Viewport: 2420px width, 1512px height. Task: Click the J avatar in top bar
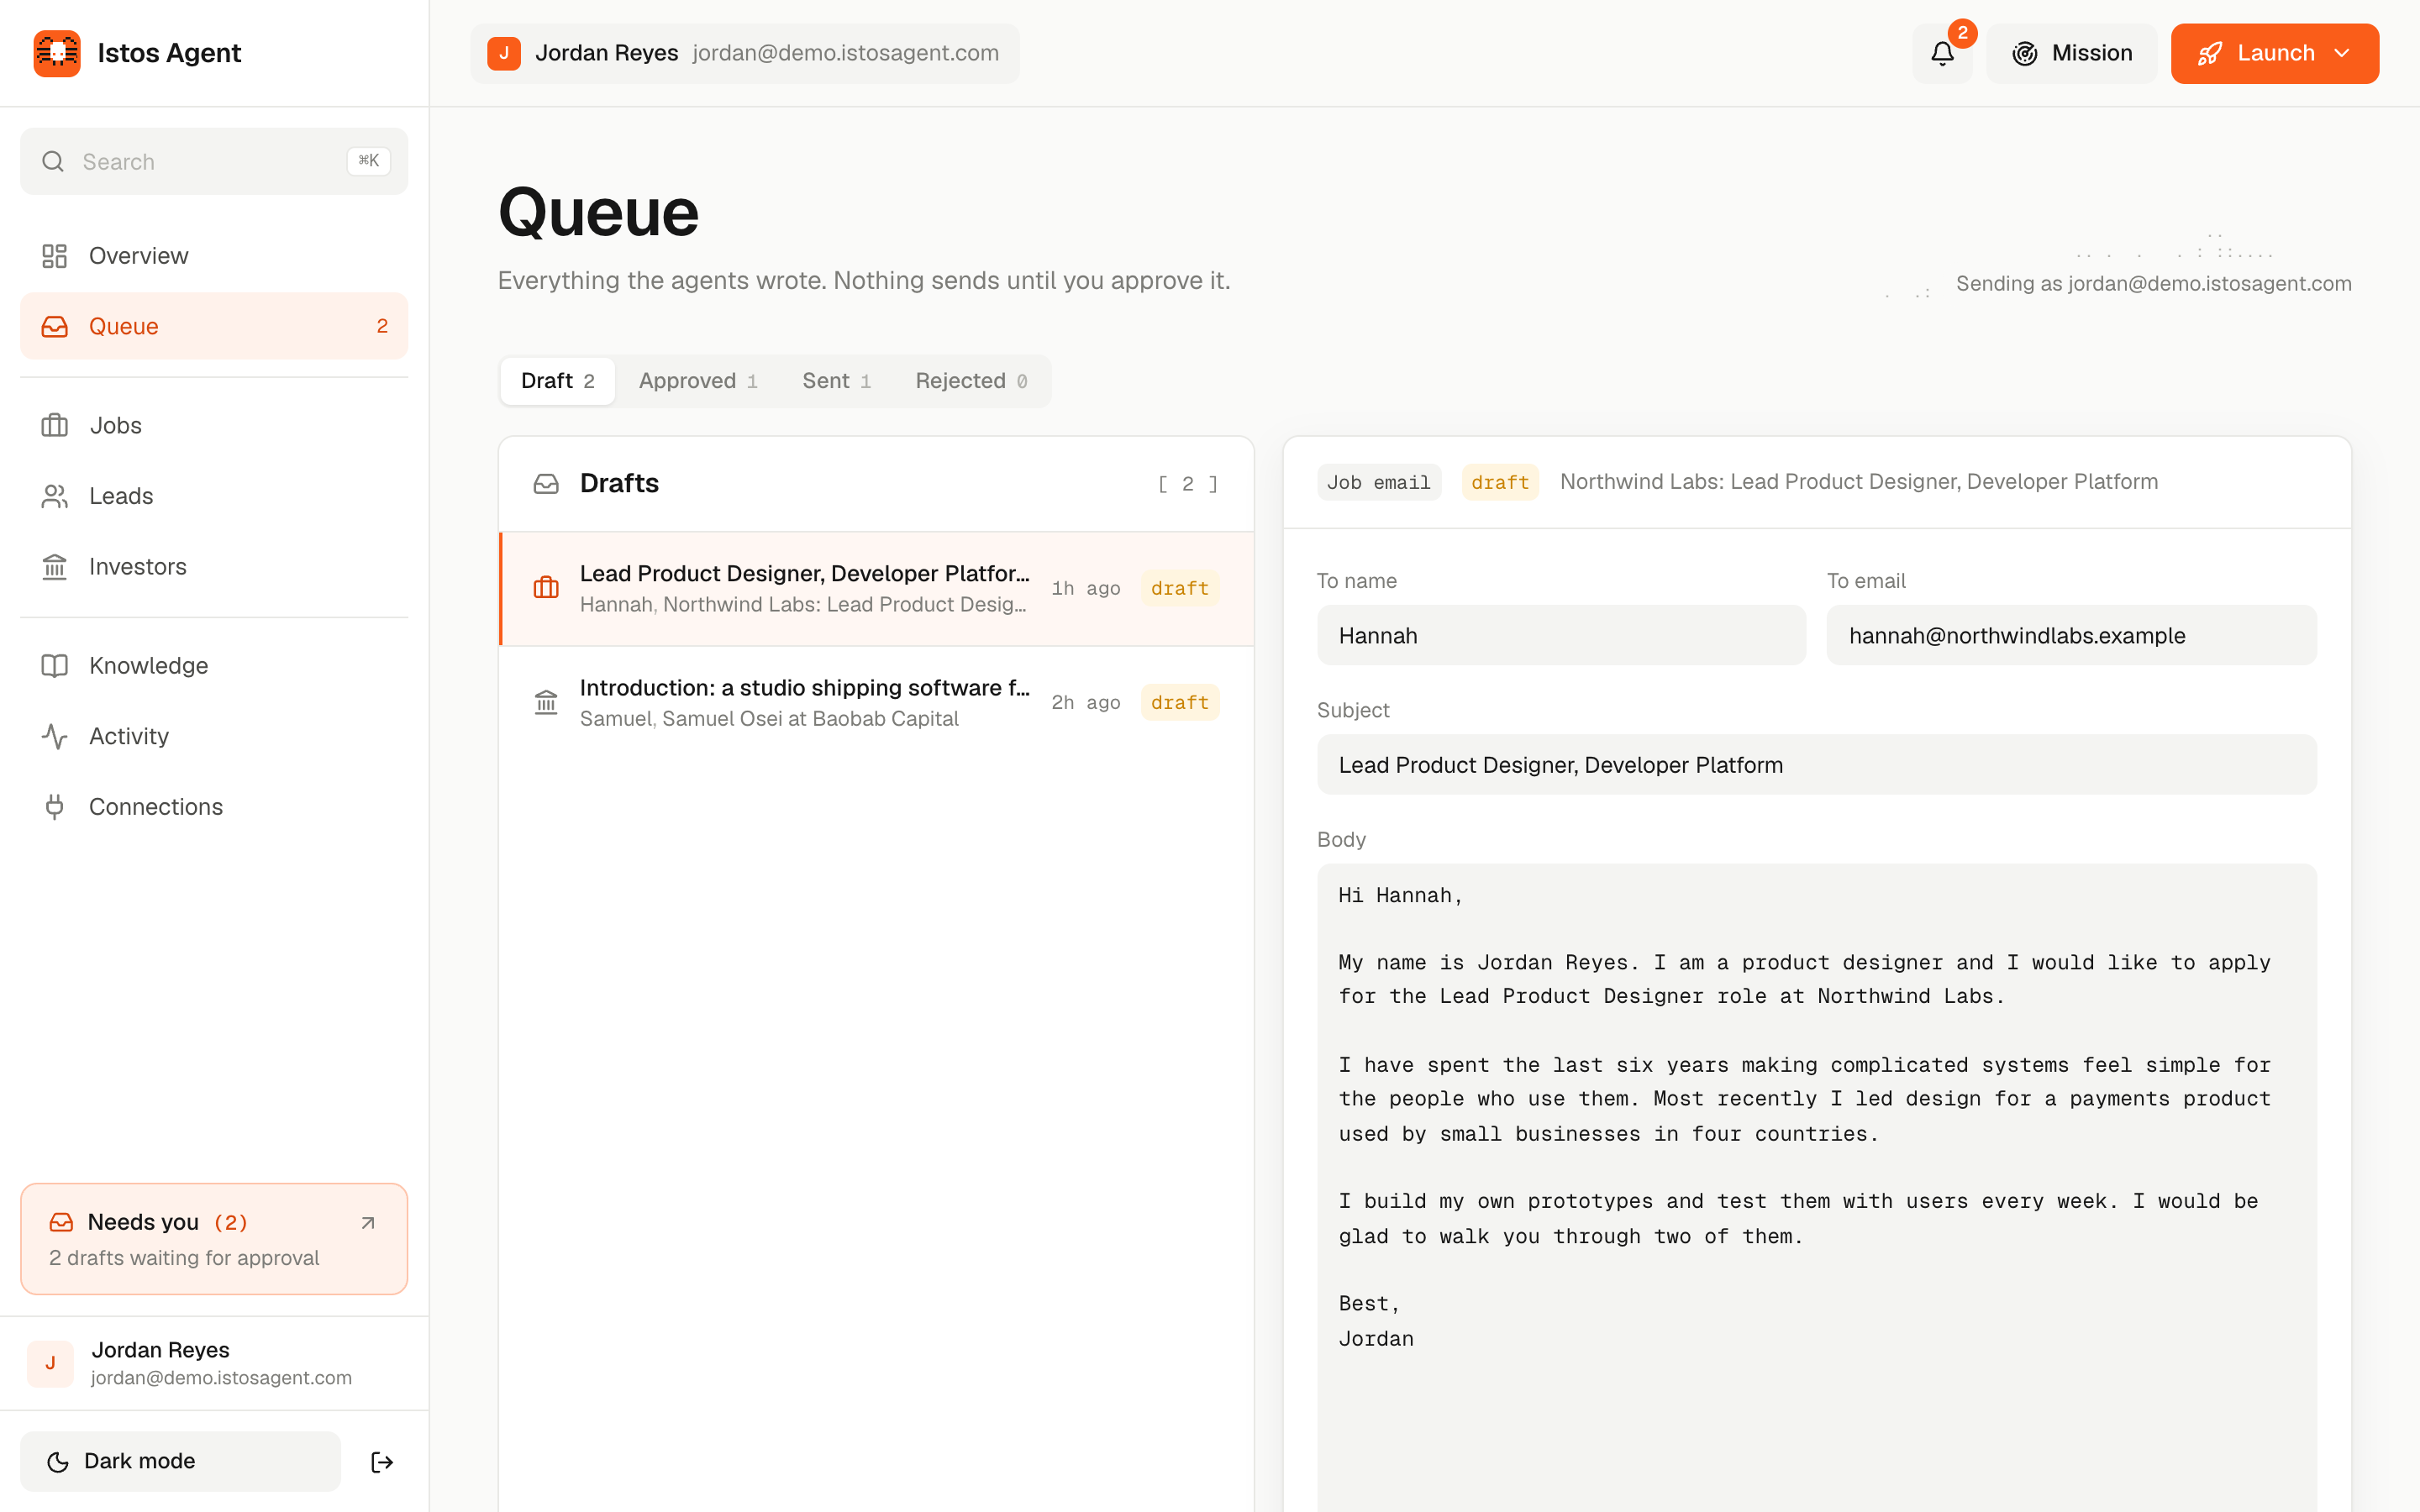click(x=504, y=53)
